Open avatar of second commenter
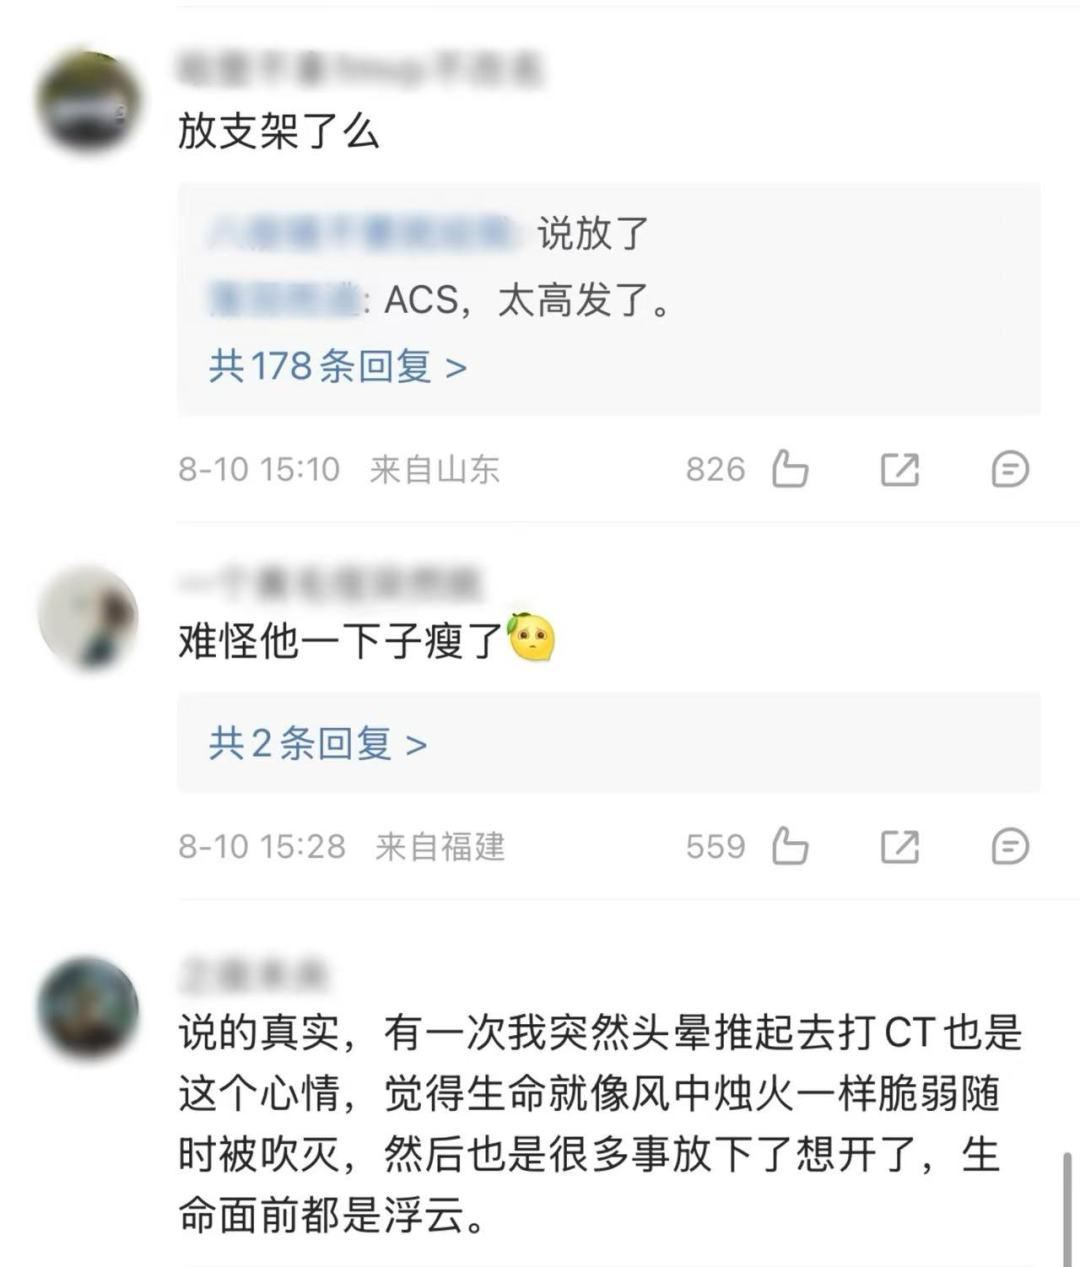The image size is (1080, 1267). coord(88,618)
